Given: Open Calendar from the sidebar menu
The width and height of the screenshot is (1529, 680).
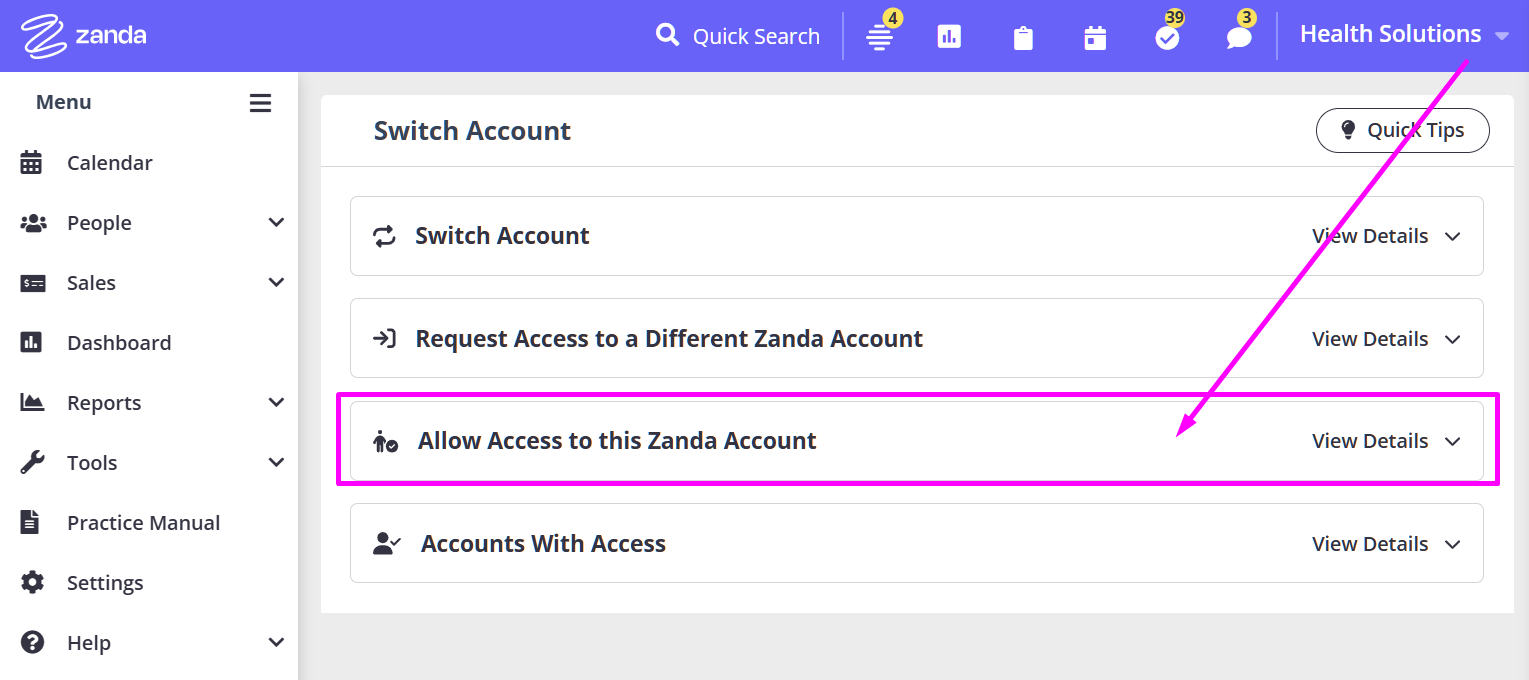Looking at the screenshot, I should click(109, 163).
